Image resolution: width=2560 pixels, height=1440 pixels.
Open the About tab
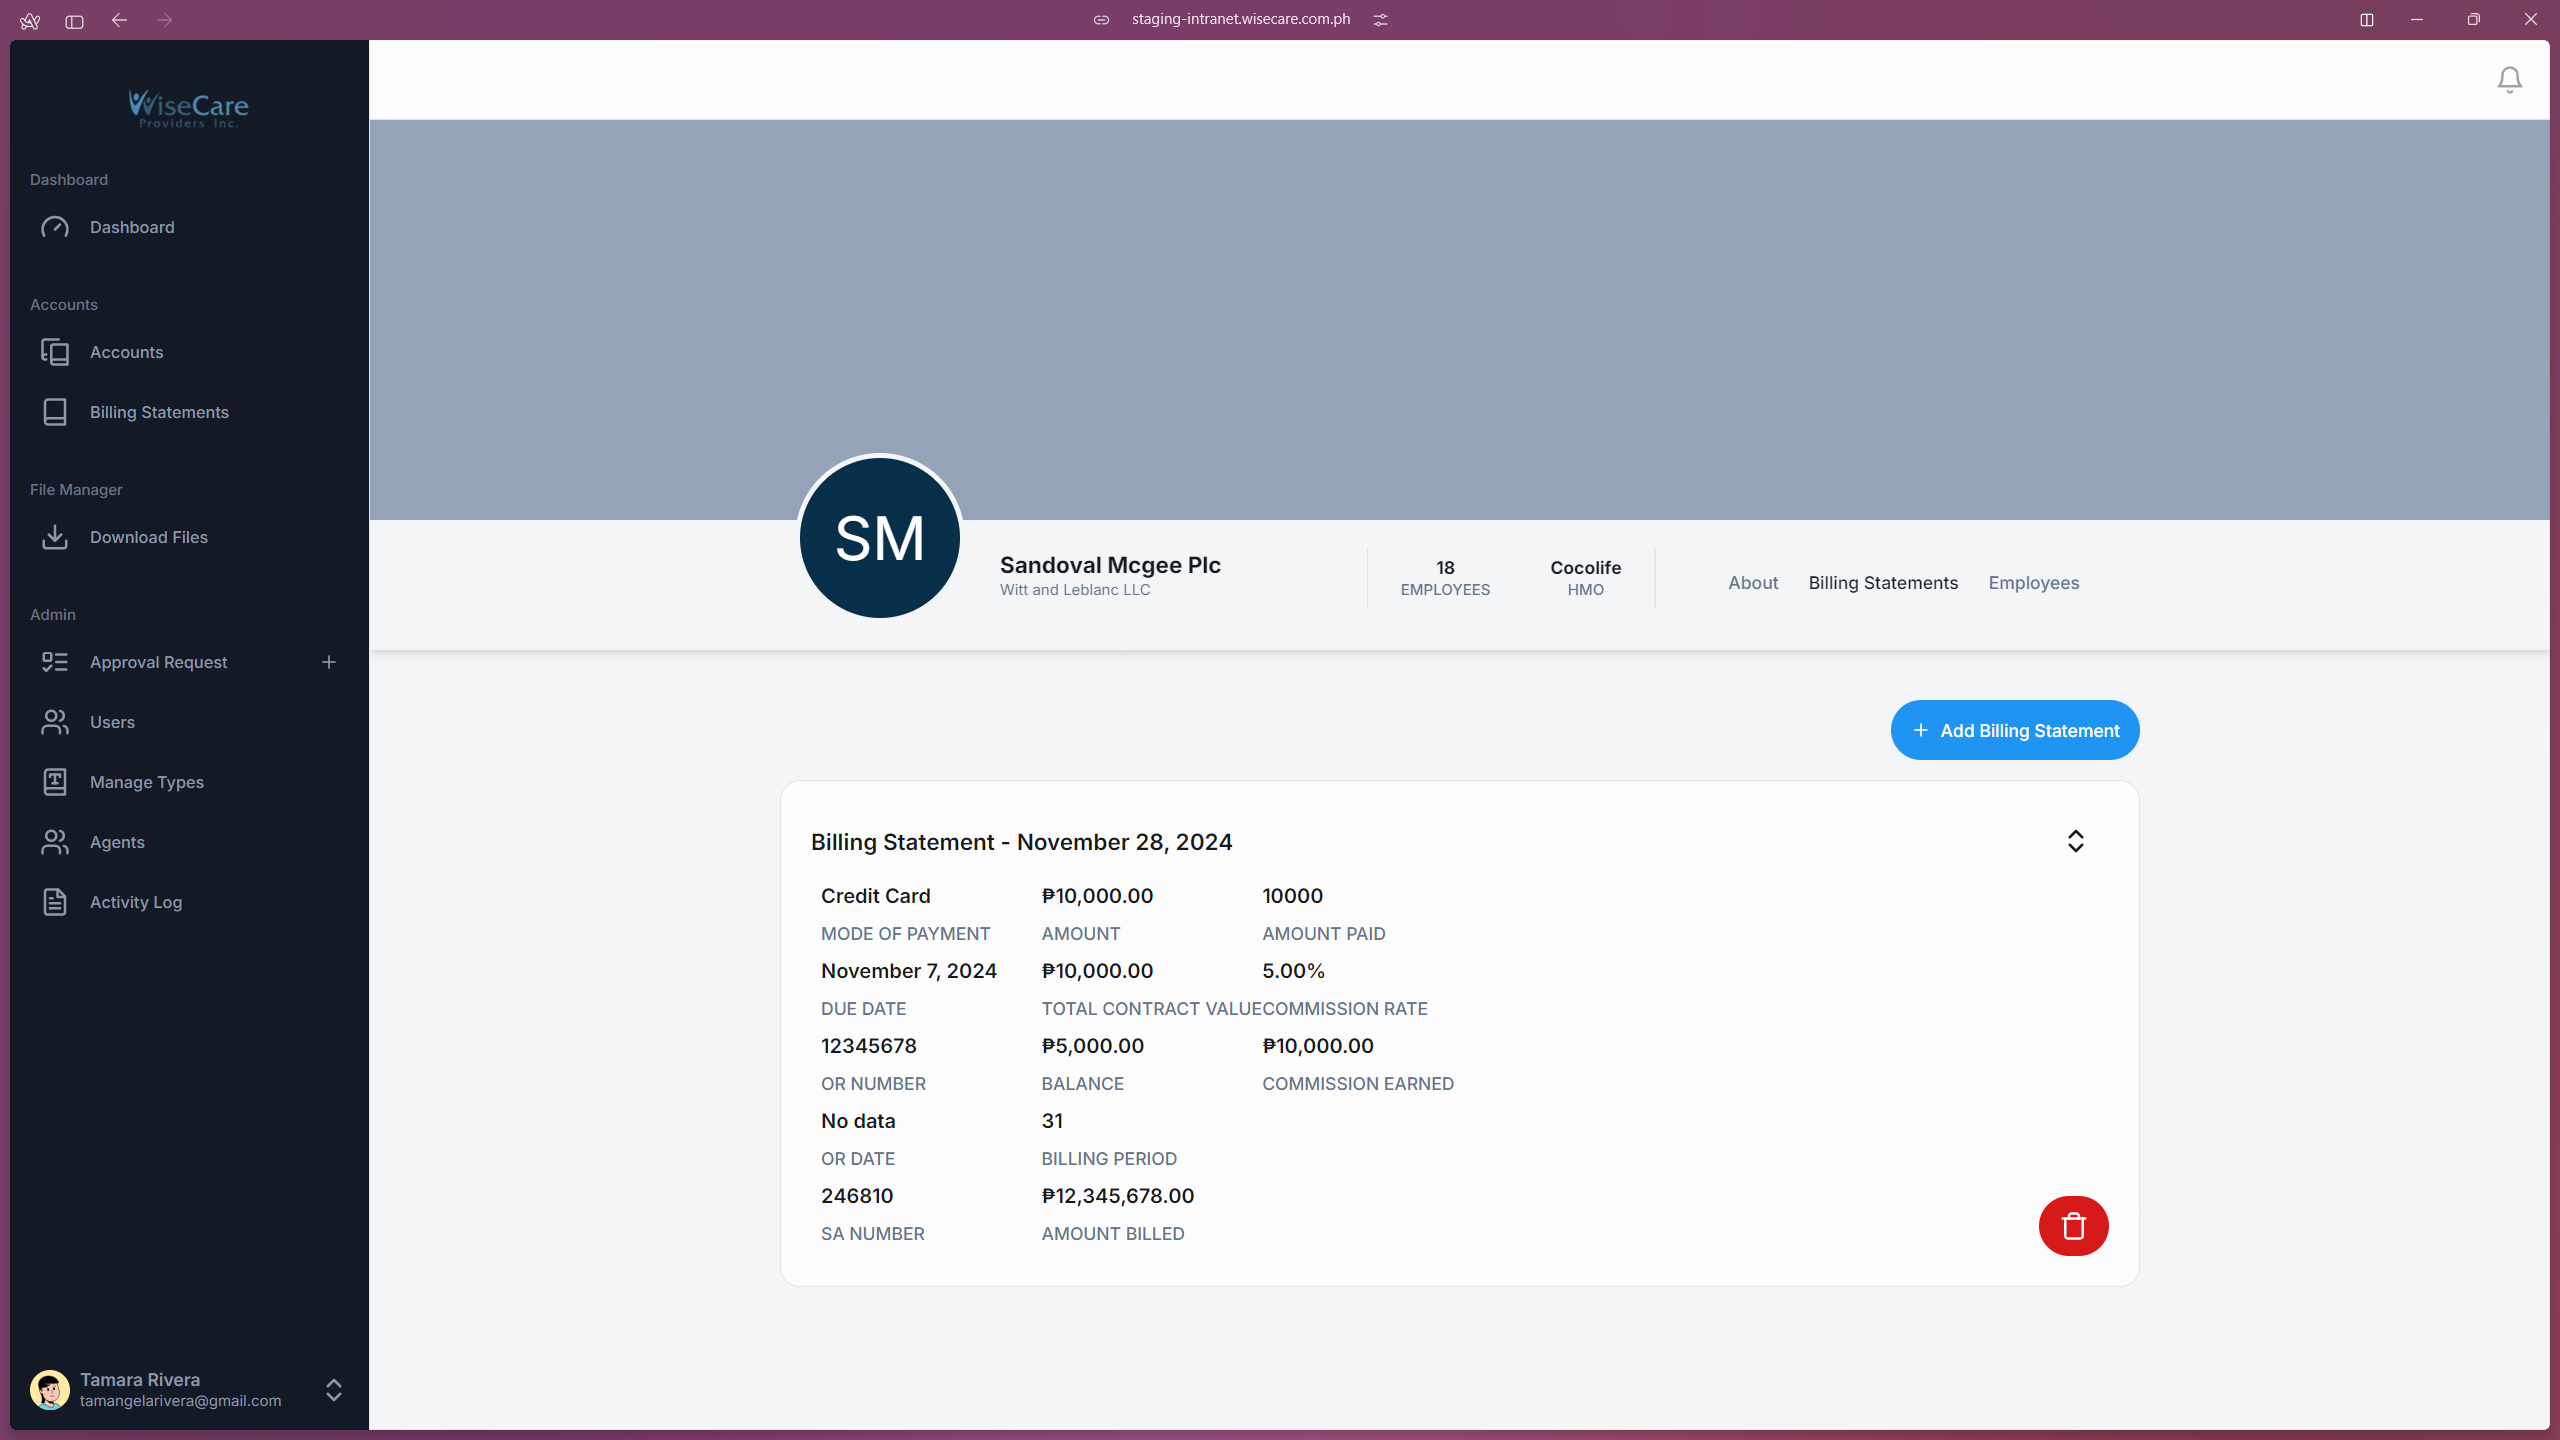[1752, 582]
